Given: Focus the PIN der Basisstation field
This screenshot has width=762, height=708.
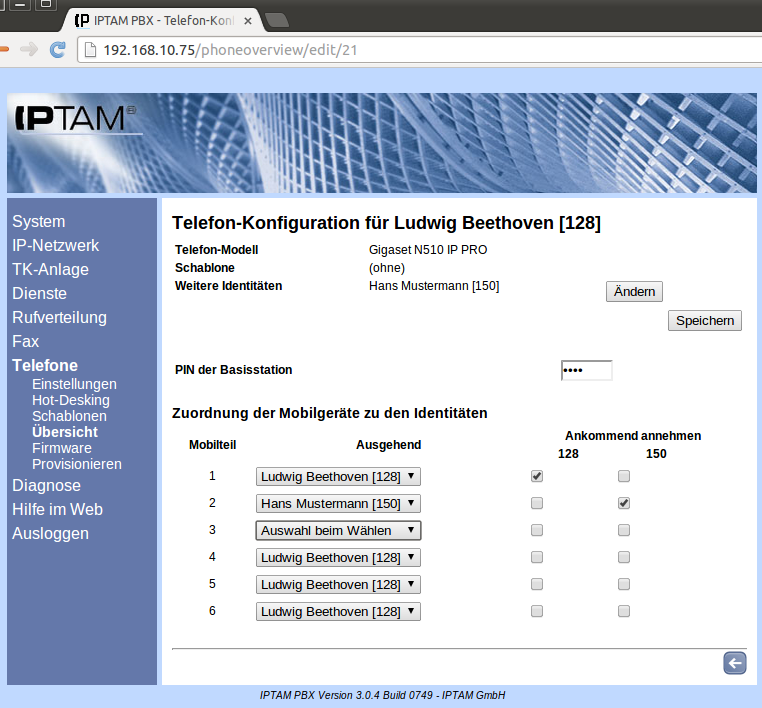Looking at the screenshot, I should pos(586,371).
